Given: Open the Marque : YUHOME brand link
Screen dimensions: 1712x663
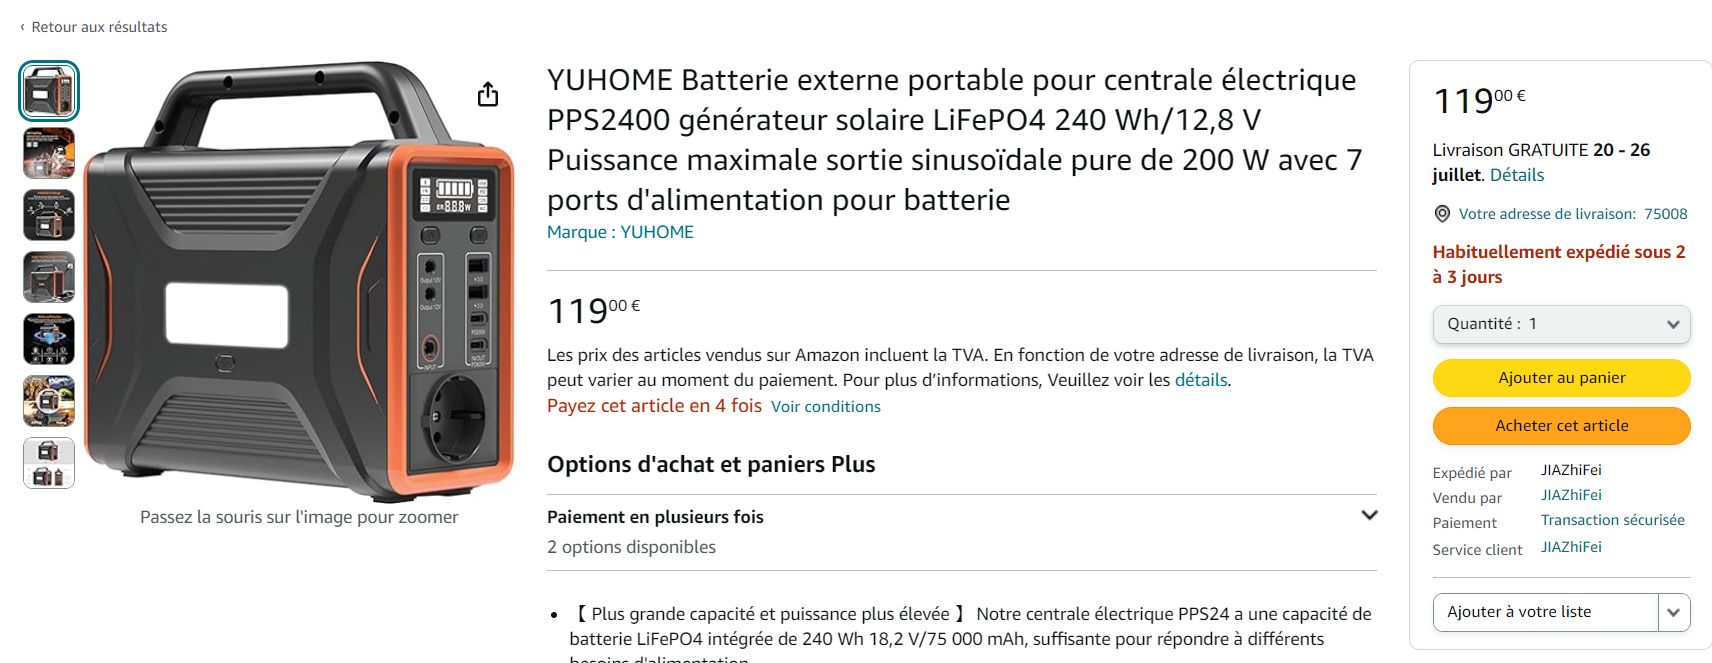Looking at the screenshot, I should 620,232.
